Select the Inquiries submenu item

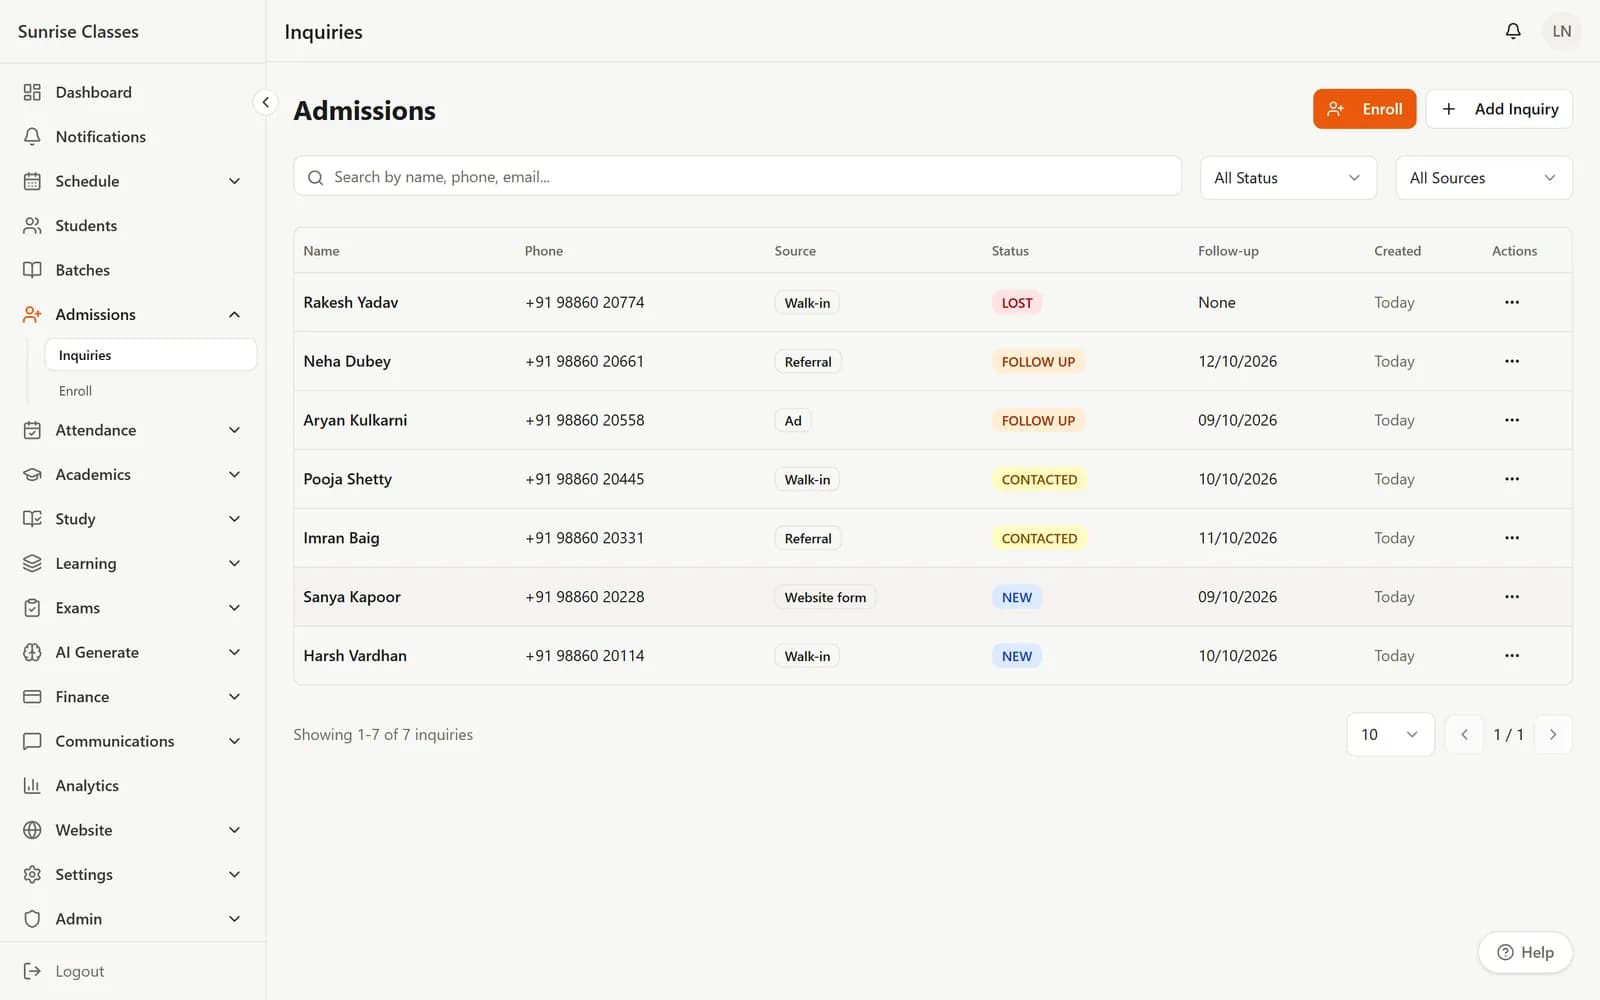[151, 355]
